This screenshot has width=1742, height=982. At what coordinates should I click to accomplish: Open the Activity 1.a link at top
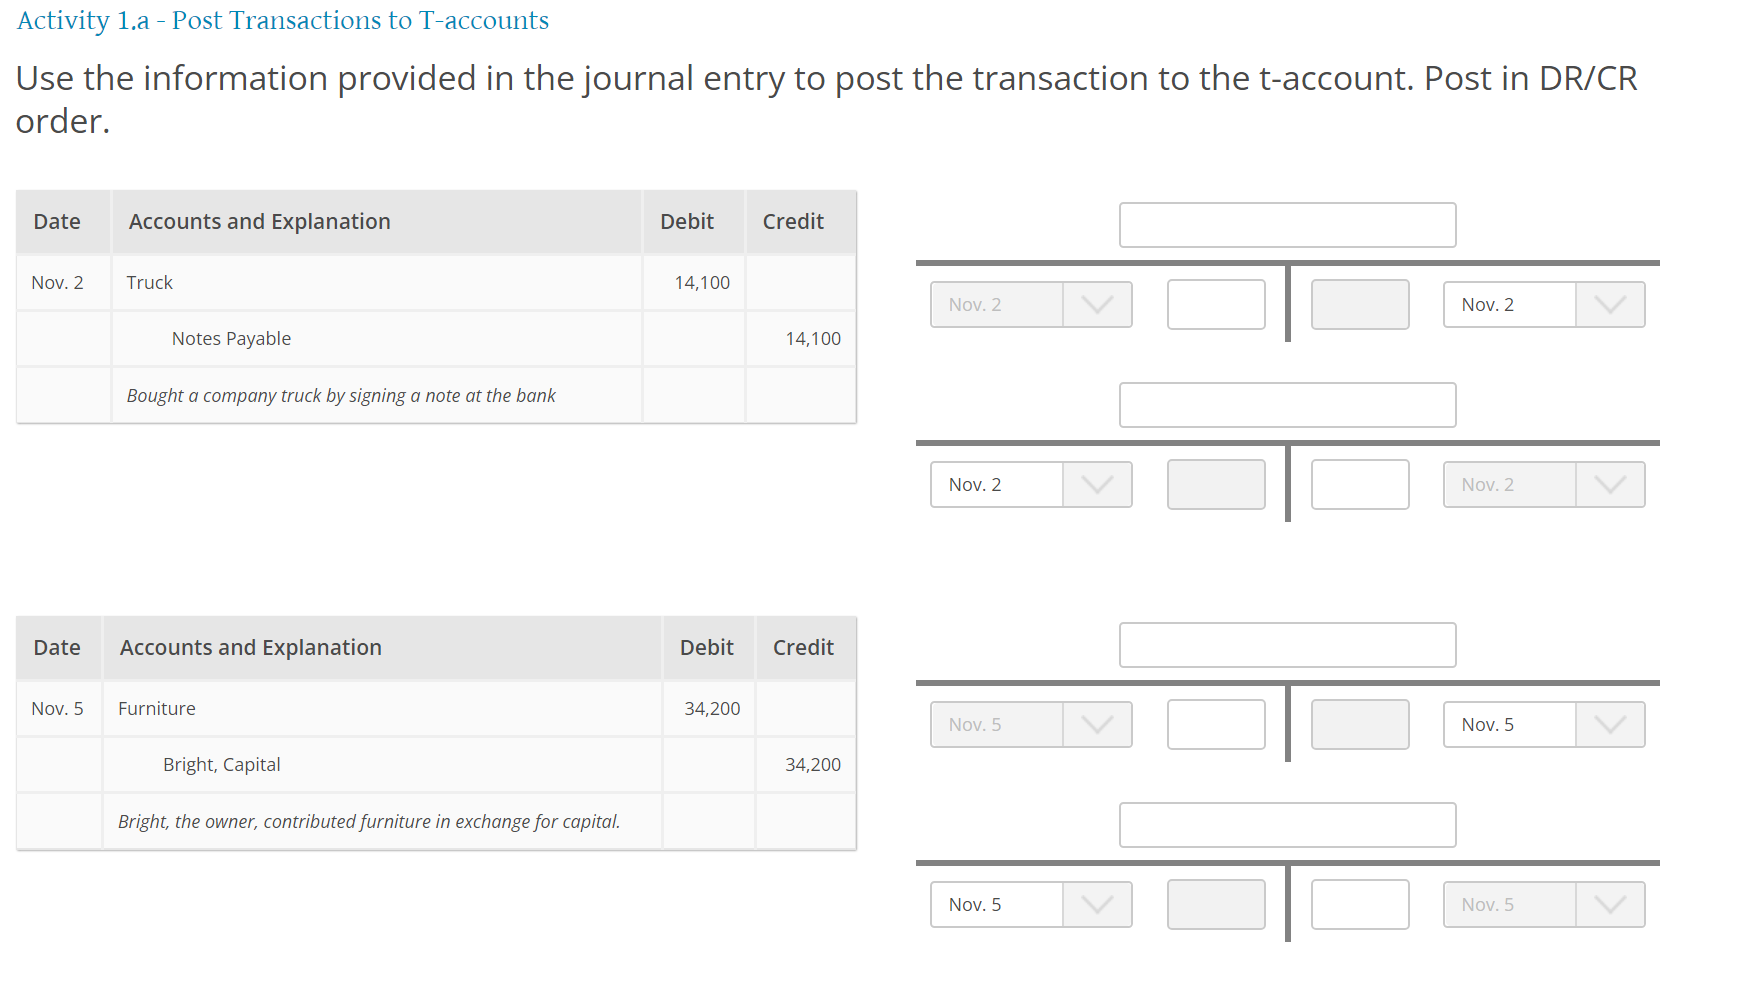tap(283, 20)
